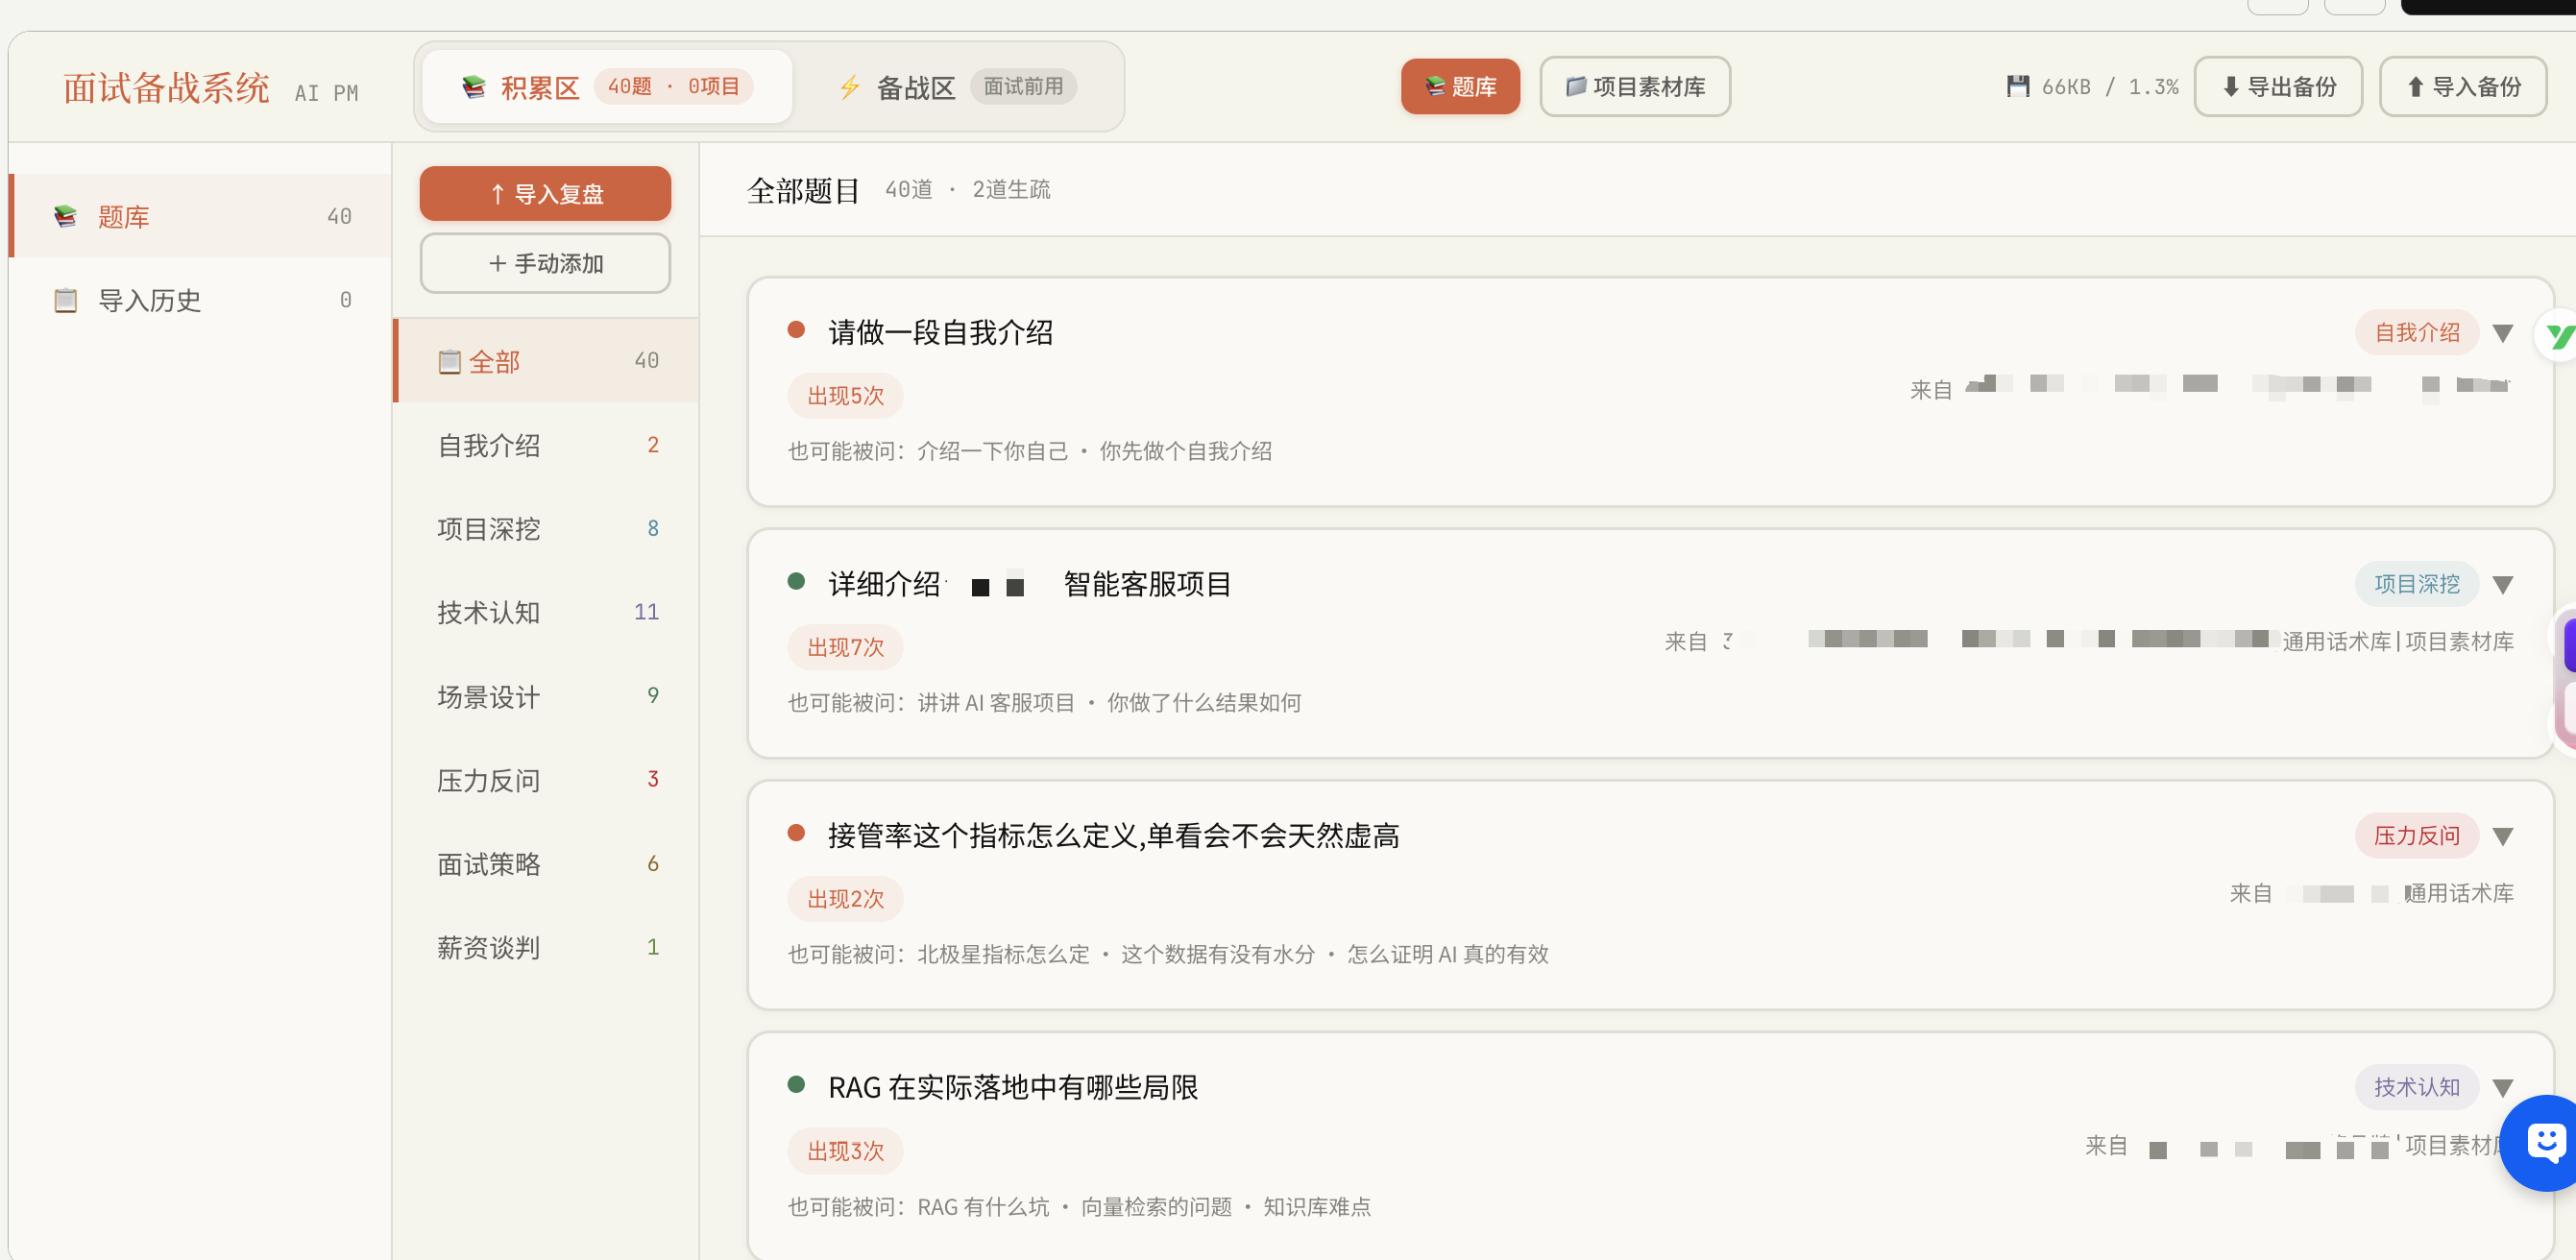The image size is (2576, 1260).
Task: Expand the 接管率 question card arrow
Action: pyautogui.click(x=2502, y=836)
